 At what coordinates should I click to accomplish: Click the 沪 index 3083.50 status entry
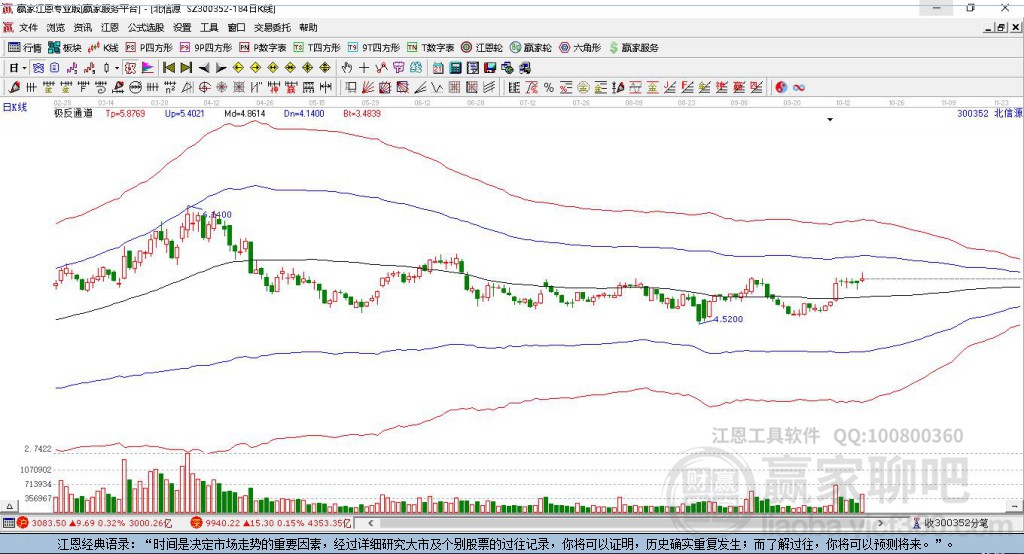point(97,523)
